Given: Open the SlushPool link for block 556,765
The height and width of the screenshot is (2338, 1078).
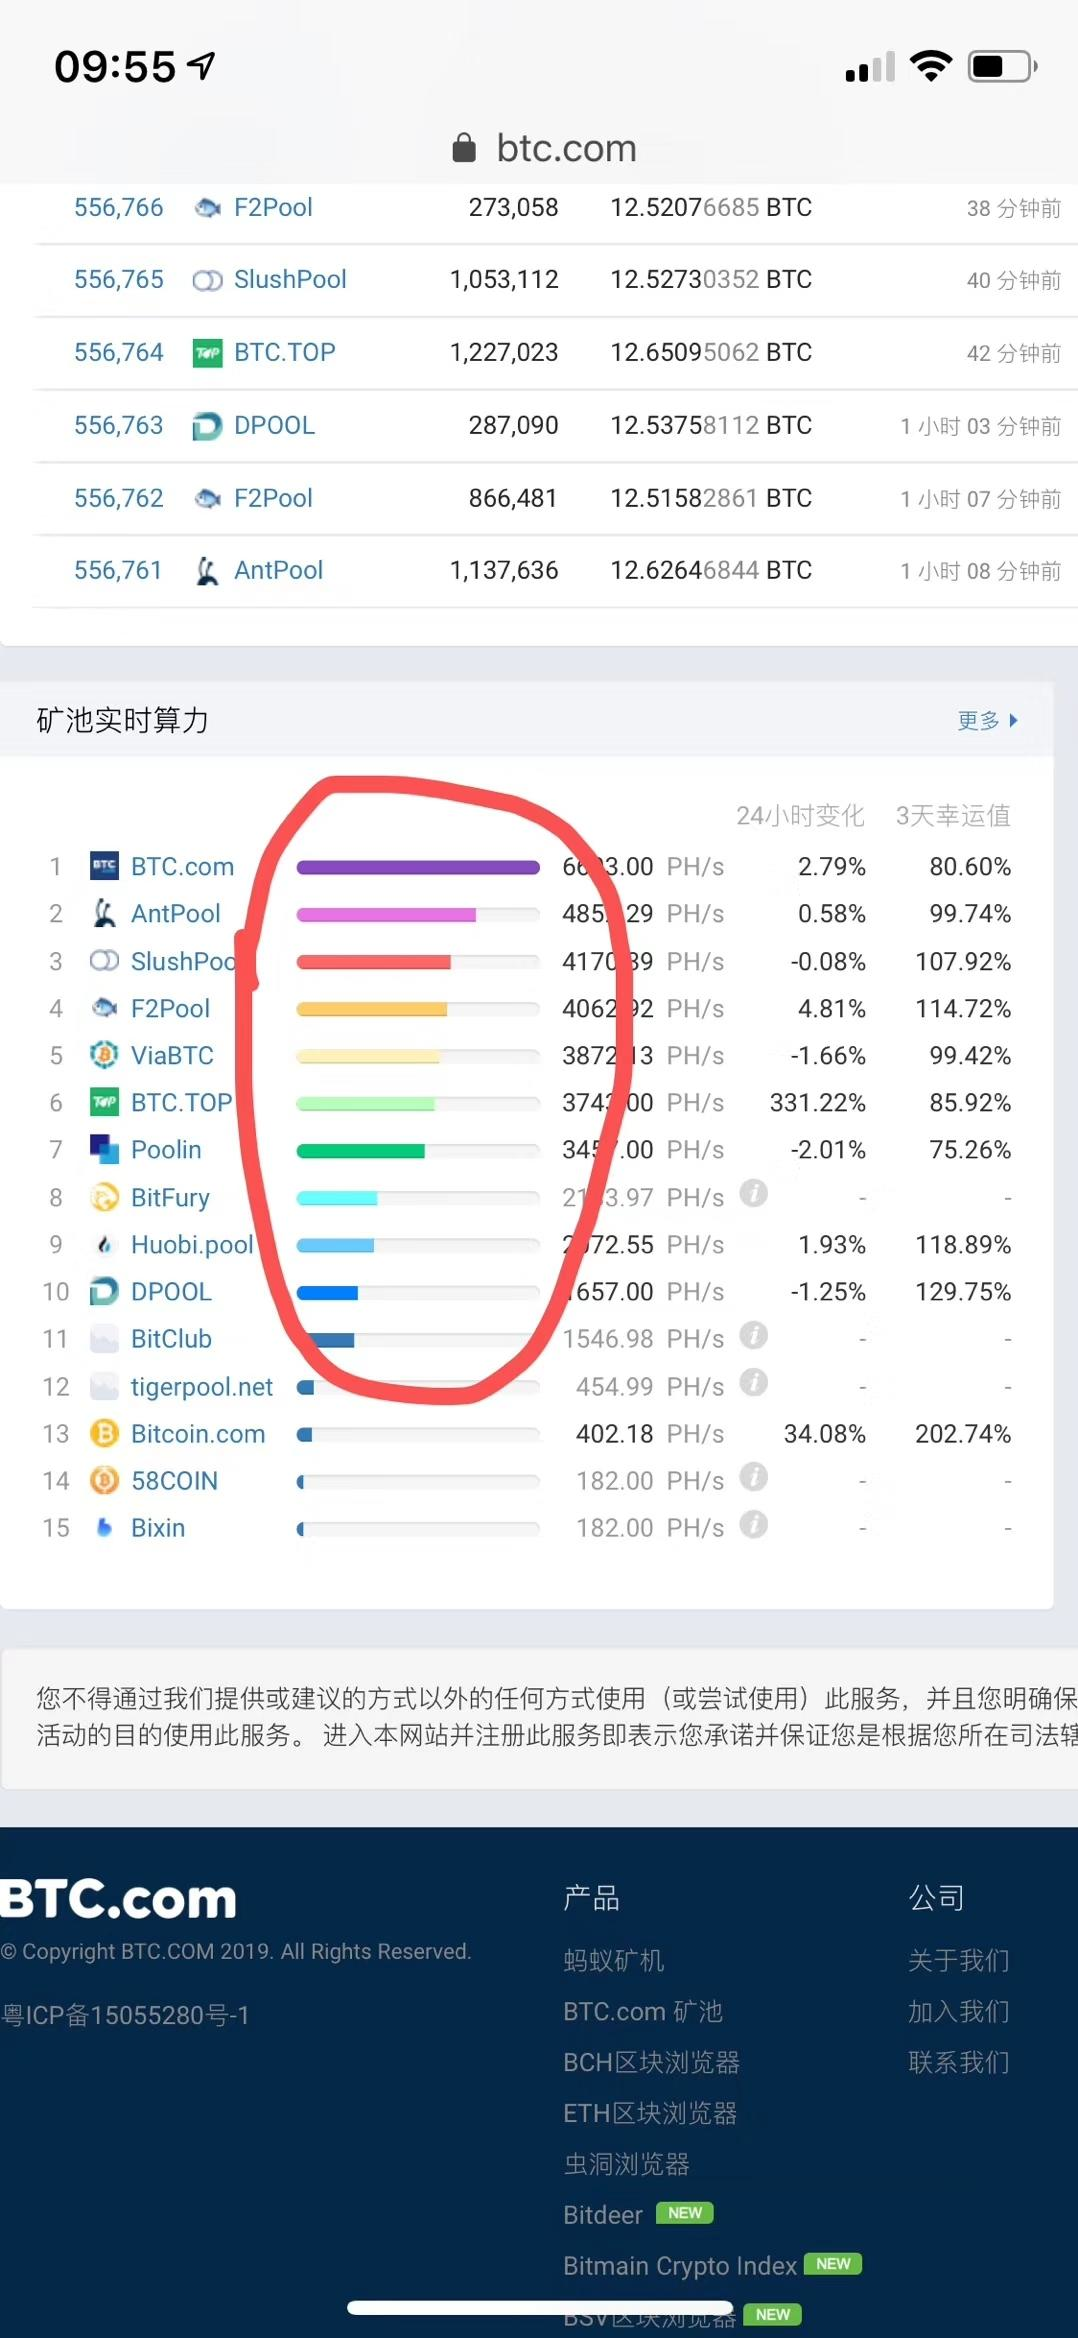Looking at the screenshot, I should coord(290,279).
